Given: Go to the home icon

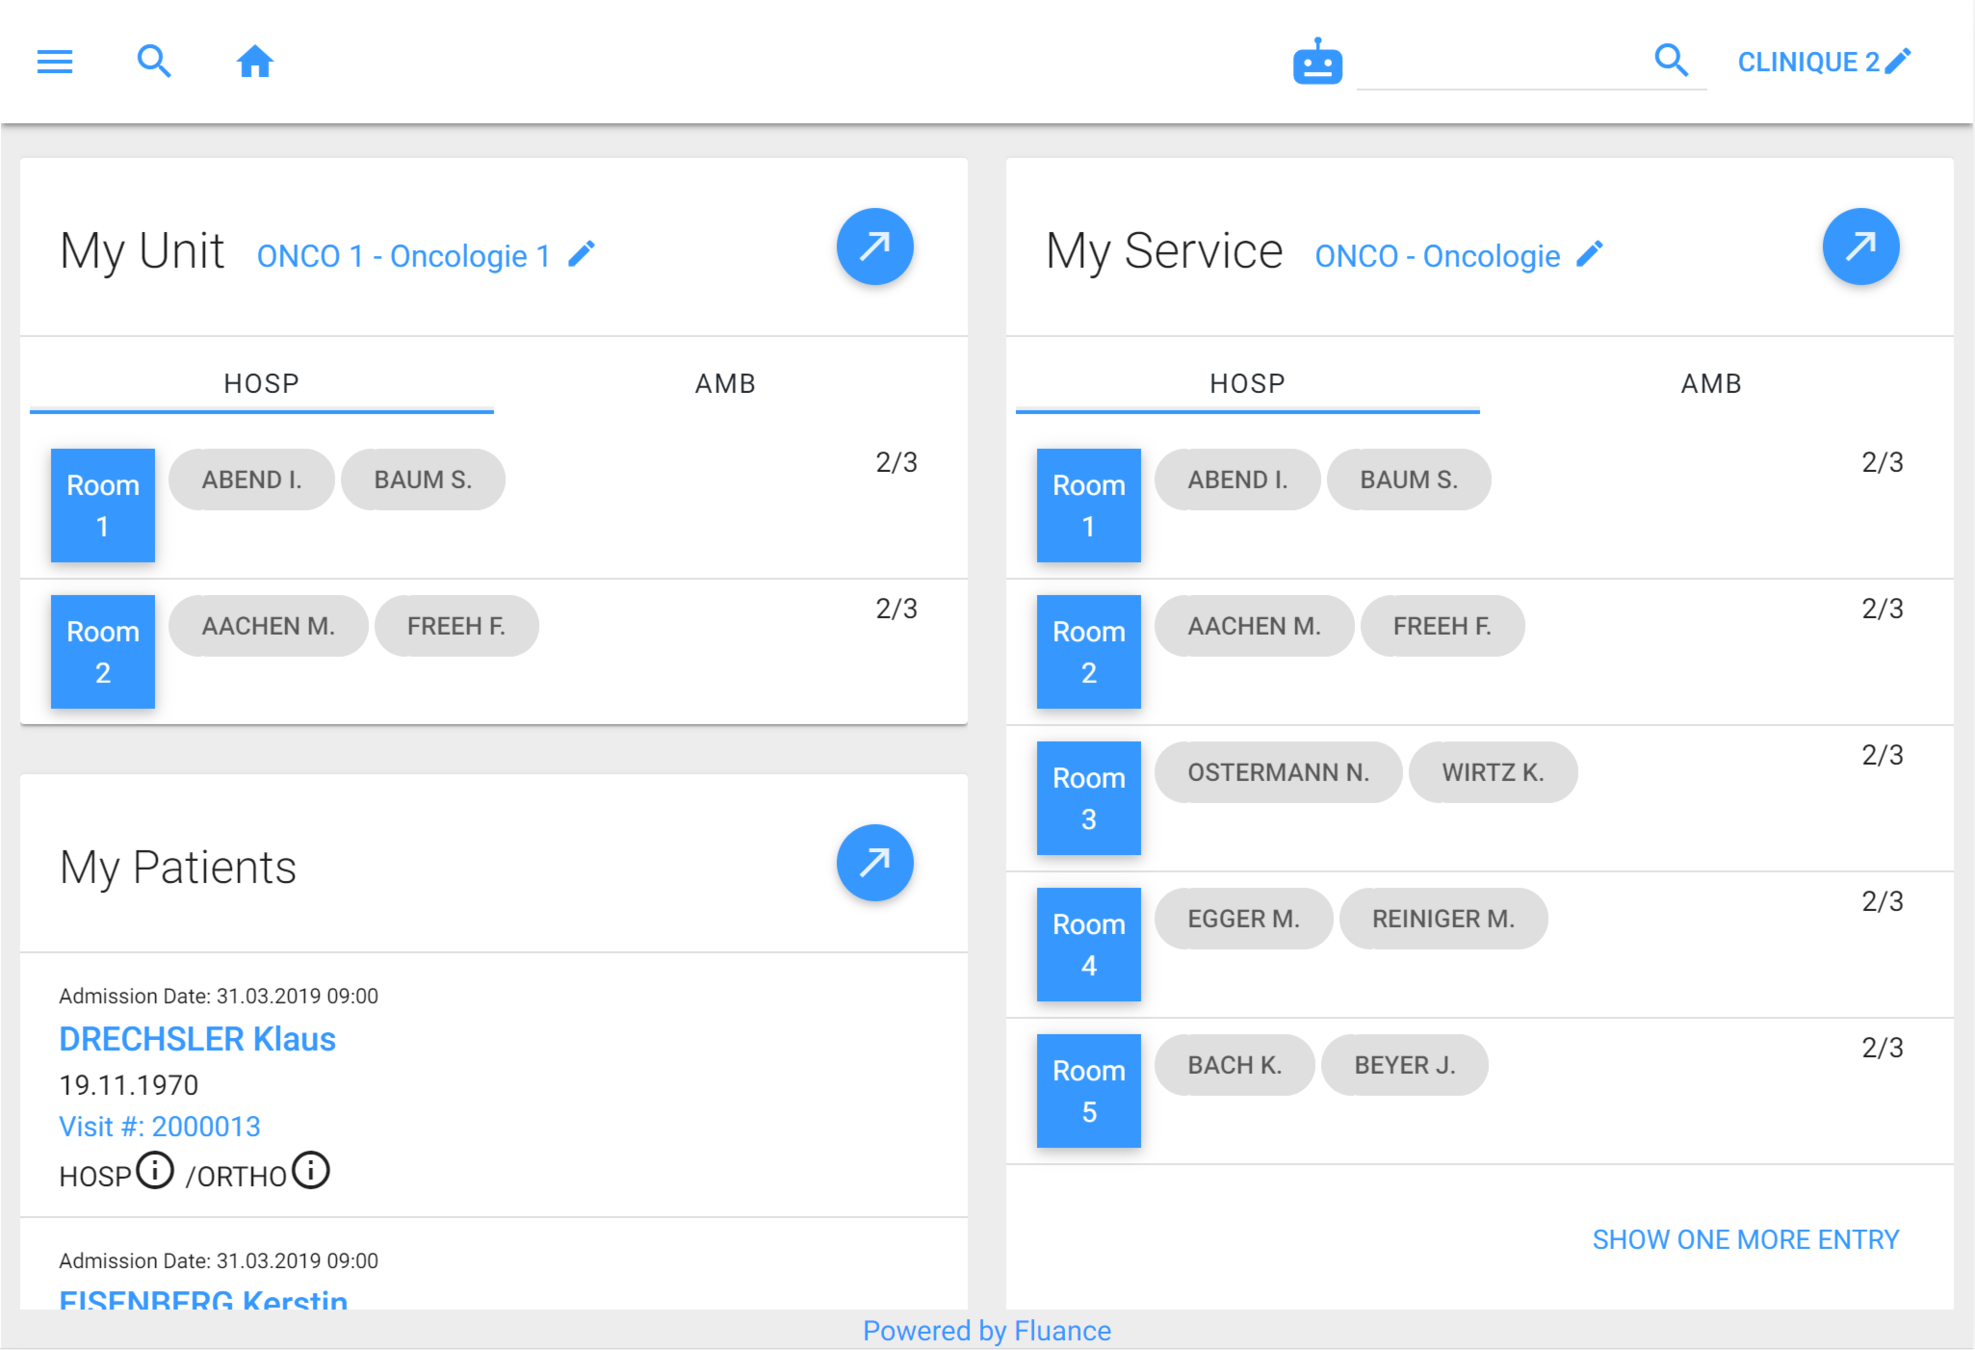Looking at the screenshot, I should 254,62.
